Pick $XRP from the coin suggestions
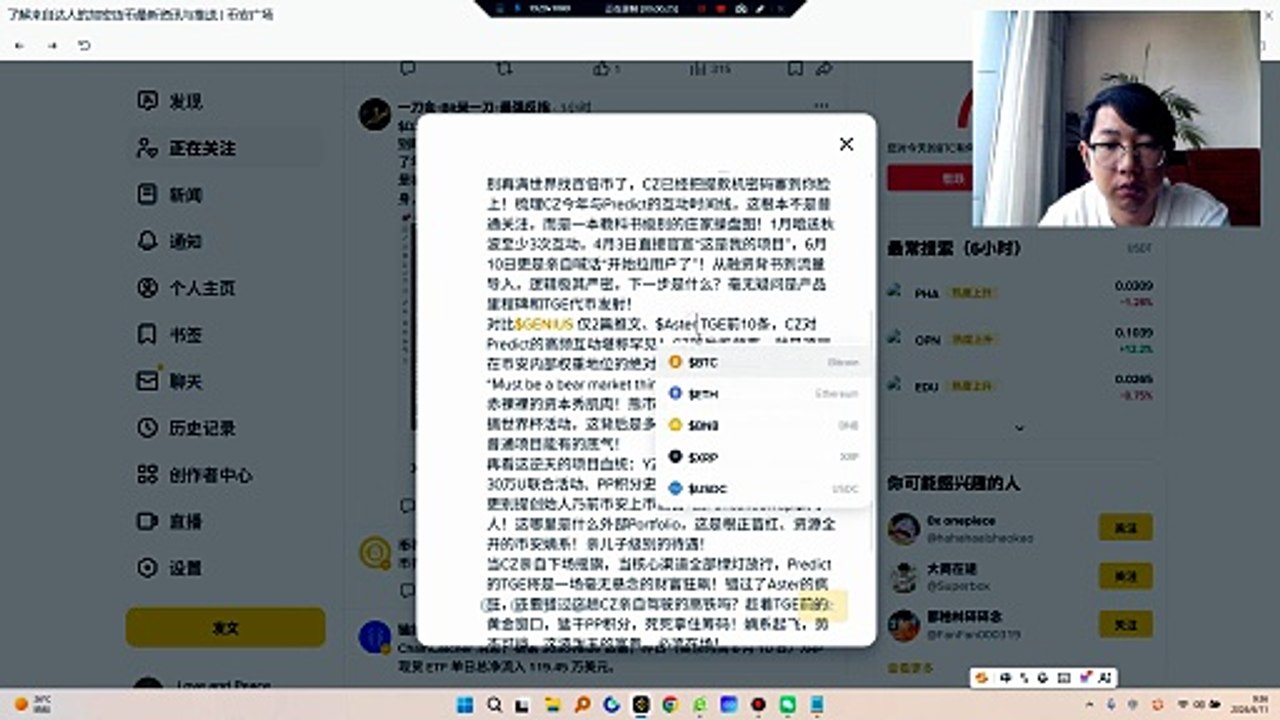The width and height of the screenshot is (1280, 720). click(765, 457)
